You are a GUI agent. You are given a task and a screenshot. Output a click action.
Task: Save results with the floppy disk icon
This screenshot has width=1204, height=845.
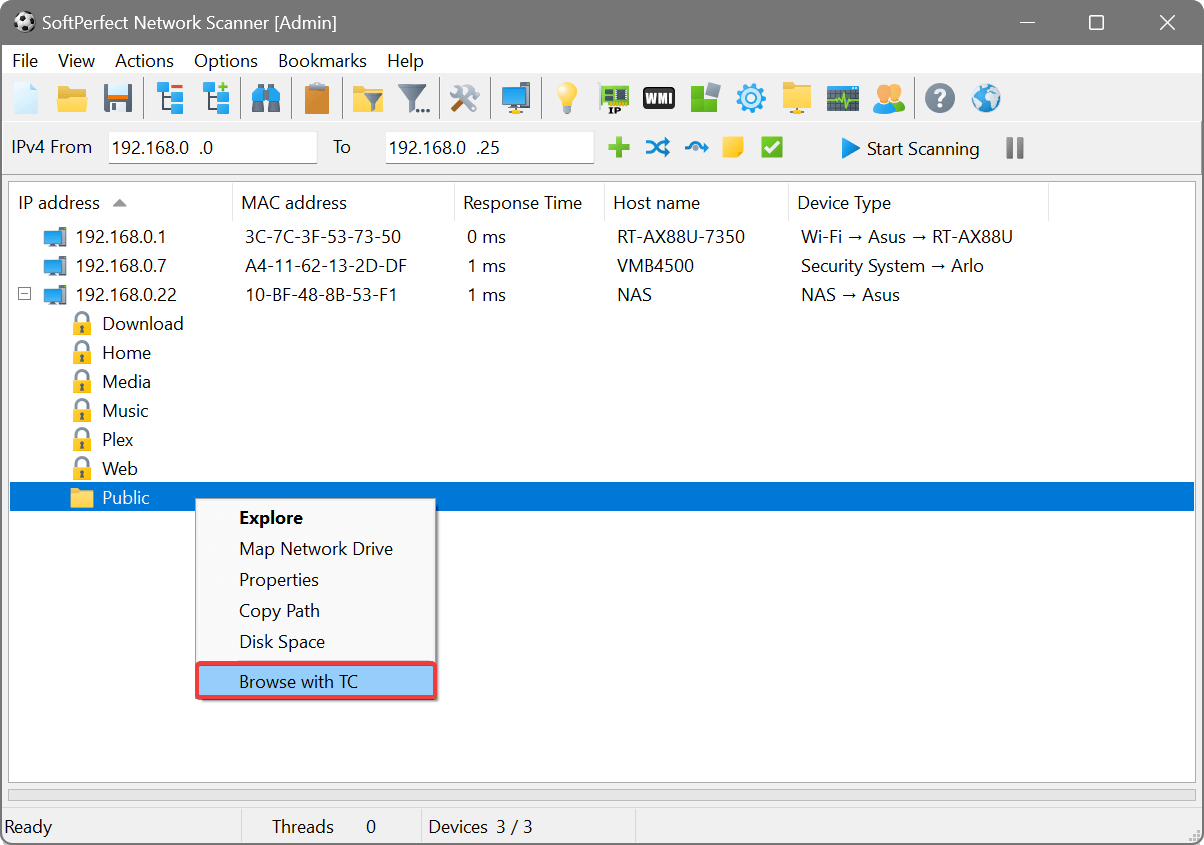[x=118, y=98]
